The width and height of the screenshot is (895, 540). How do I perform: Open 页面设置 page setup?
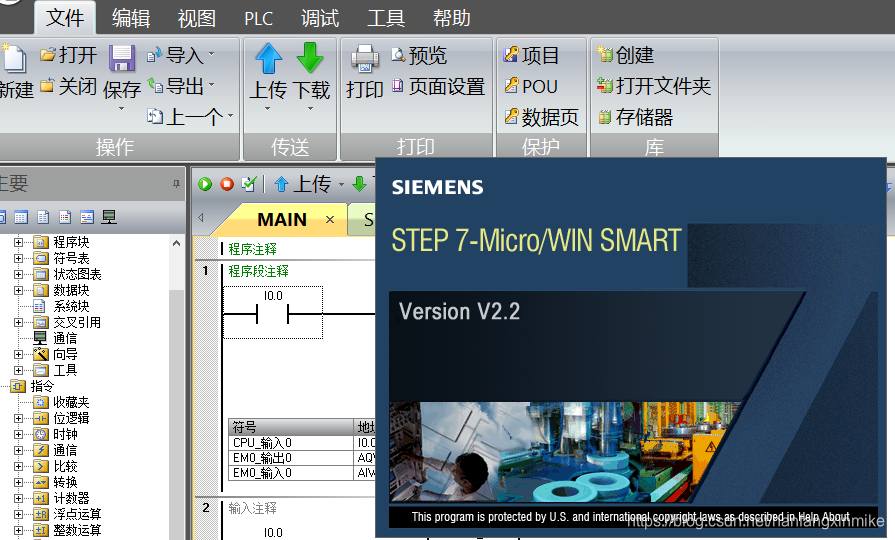coord(438,87)
